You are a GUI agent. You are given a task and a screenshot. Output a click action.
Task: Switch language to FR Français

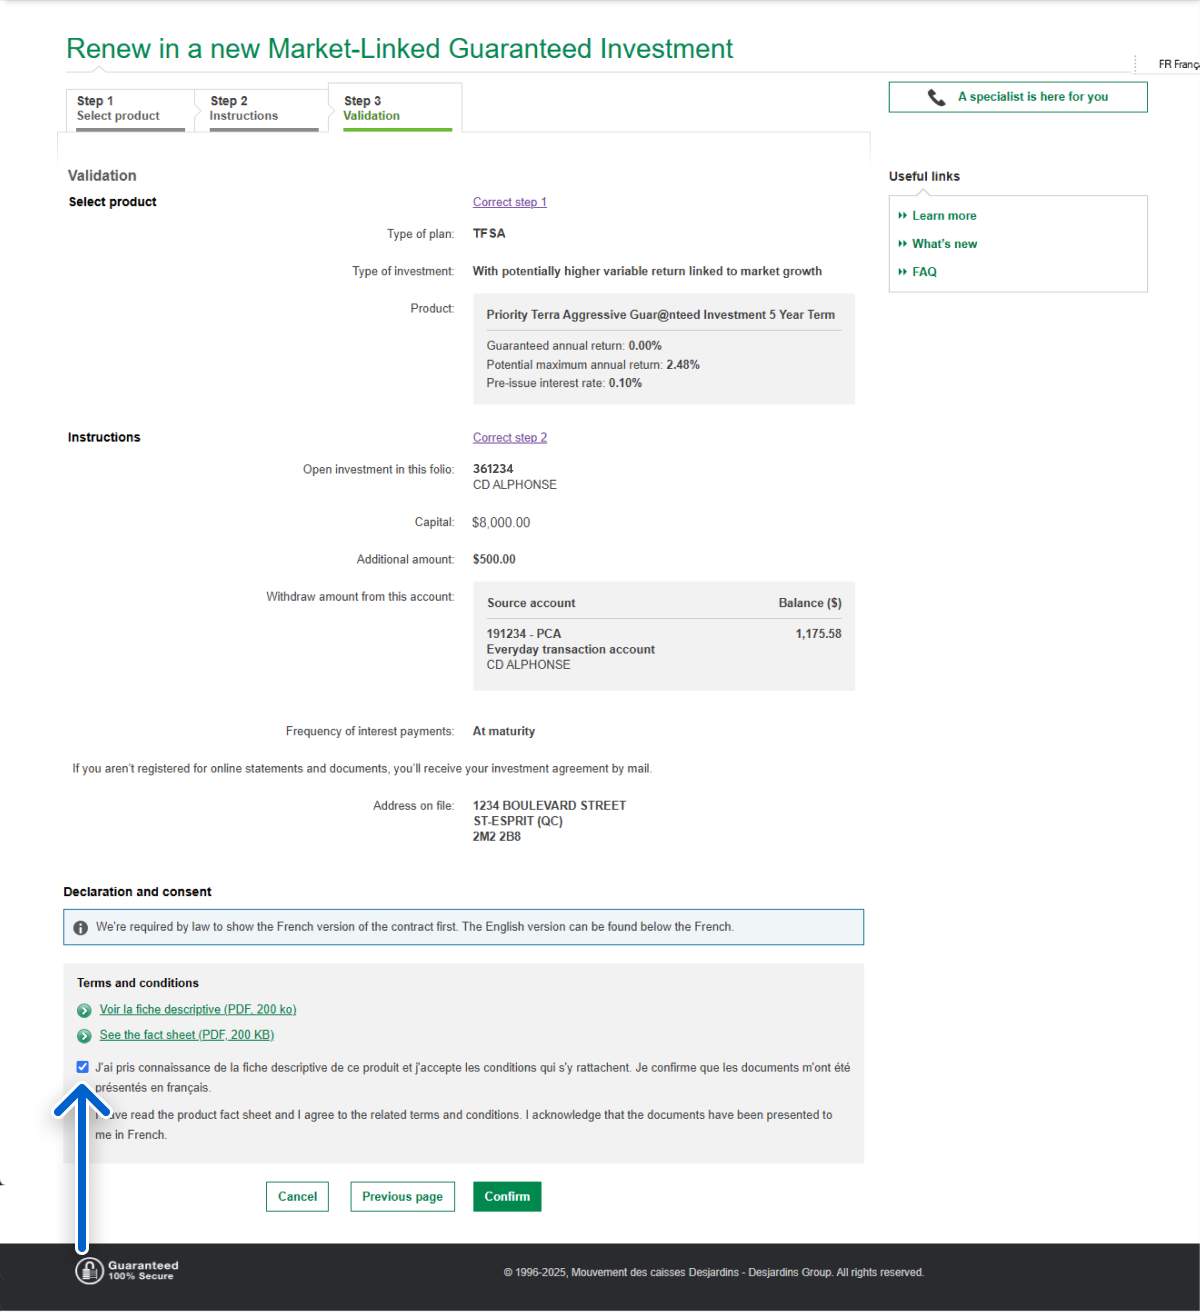point(1177,64)
